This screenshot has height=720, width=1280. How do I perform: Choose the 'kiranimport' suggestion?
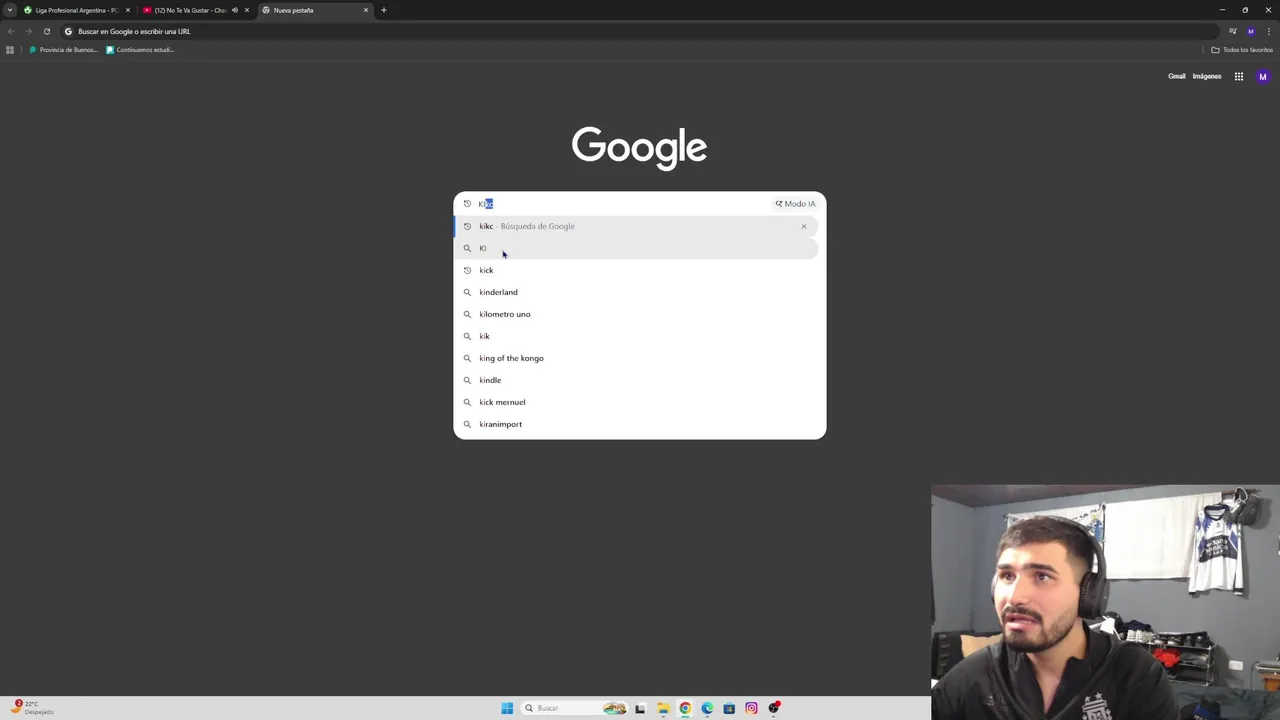636,424
